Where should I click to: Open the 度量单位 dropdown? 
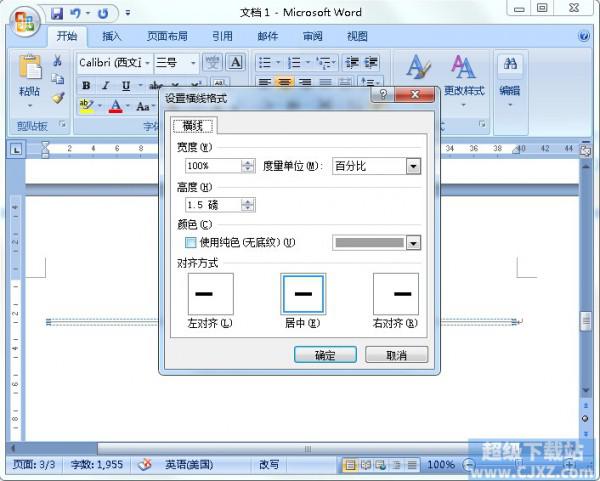413,166
